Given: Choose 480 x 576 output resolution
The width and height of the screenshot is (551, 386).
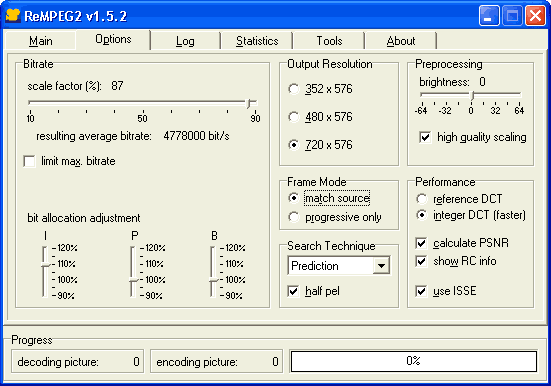Looking at the screenshot, I should 294,117.
